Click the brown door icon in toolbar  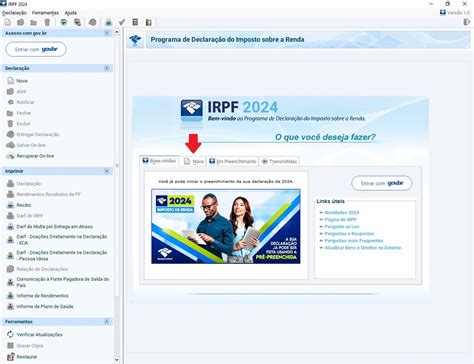pyautogui.click(x=149, y=22)
